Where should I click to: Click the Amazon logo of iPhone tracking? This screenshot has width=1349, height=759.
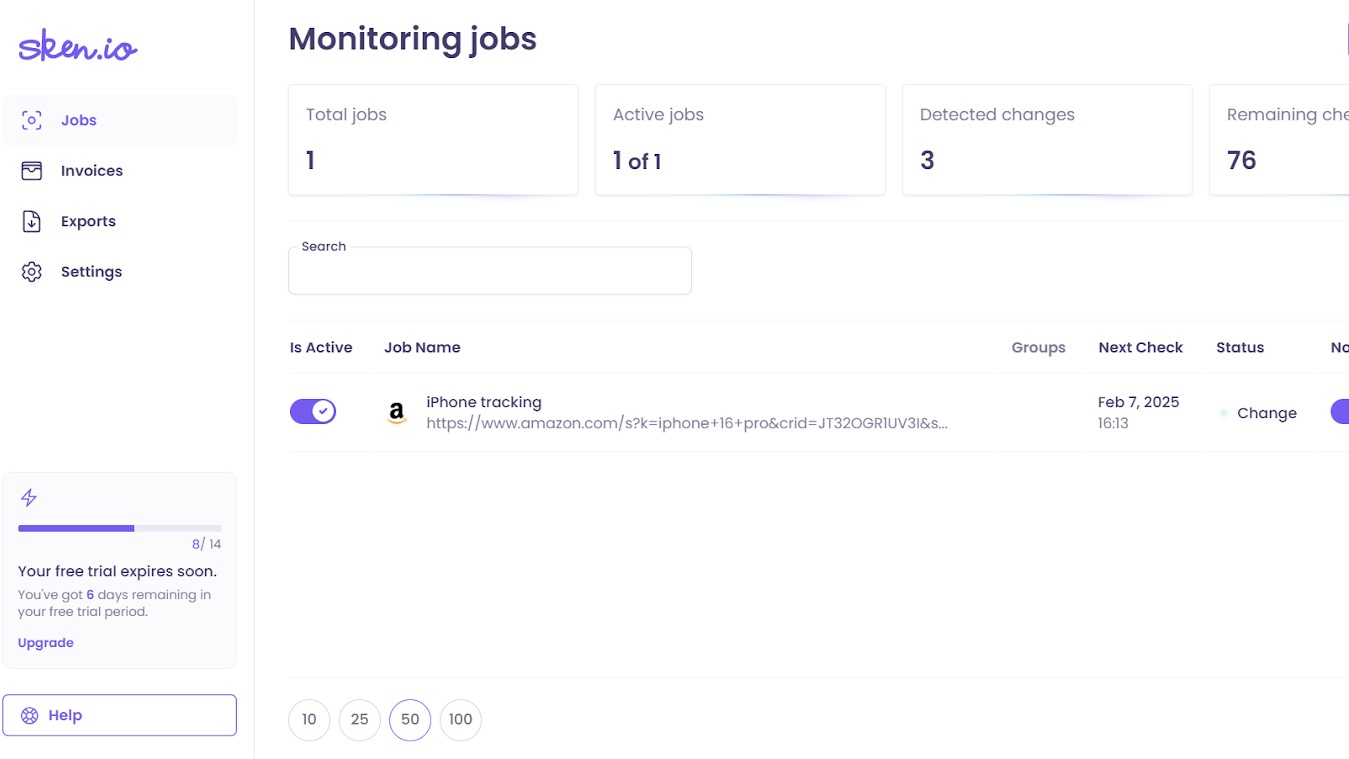(x=397, y=413)
